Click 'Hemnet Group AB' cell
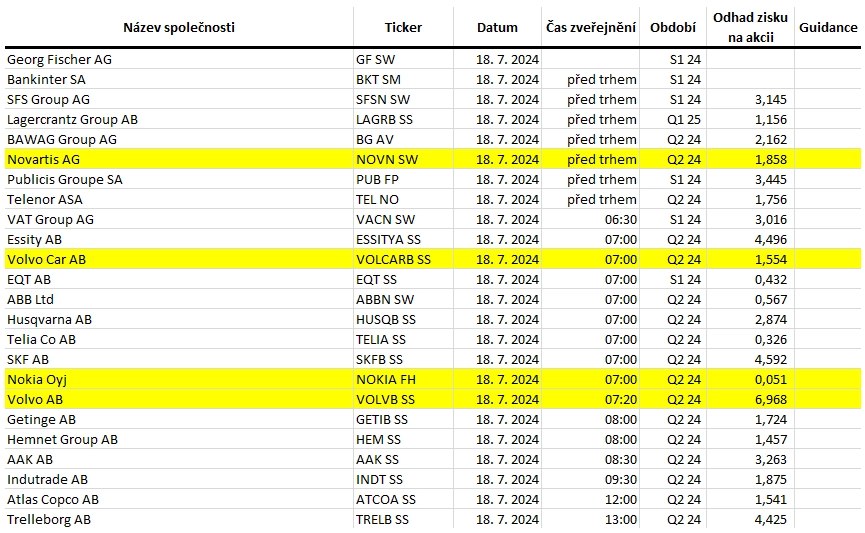The image size is (865, 533). coord(62,439)
